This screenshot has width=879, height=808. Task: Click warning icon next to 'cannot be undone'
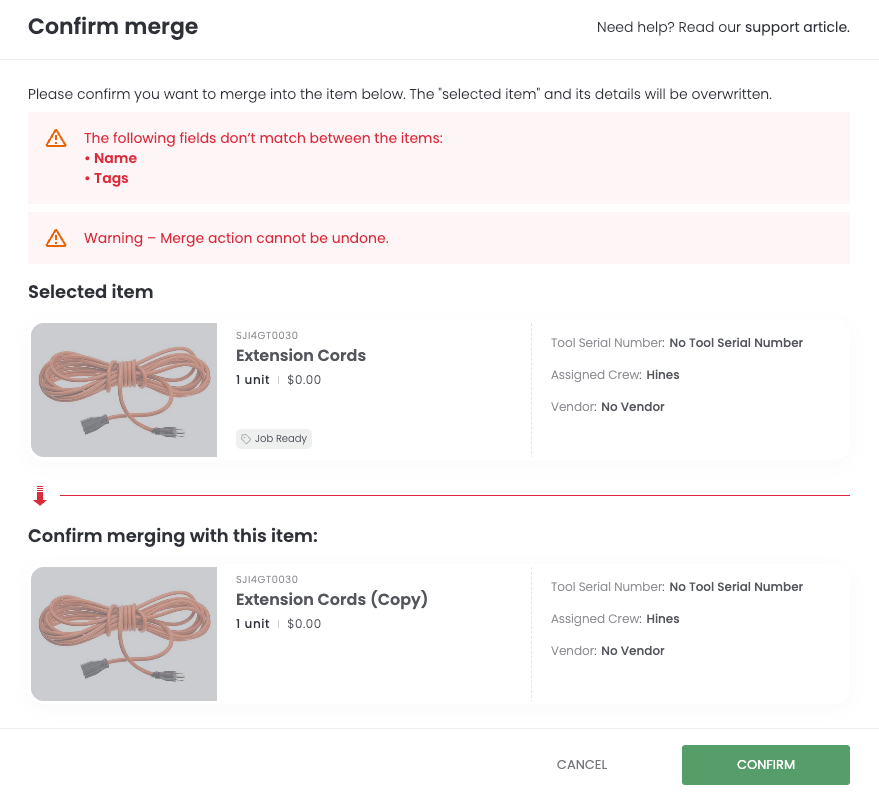(56, 238)
